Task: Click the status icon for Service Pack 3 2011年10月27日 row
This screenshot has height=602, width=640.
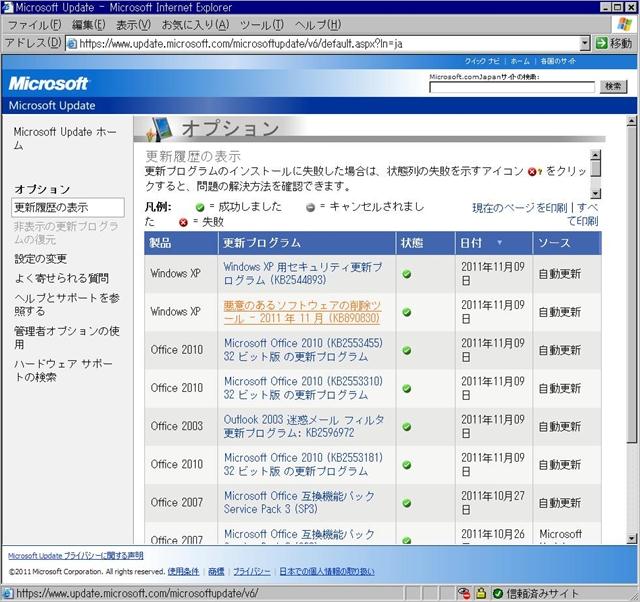Action: [407, 503]
